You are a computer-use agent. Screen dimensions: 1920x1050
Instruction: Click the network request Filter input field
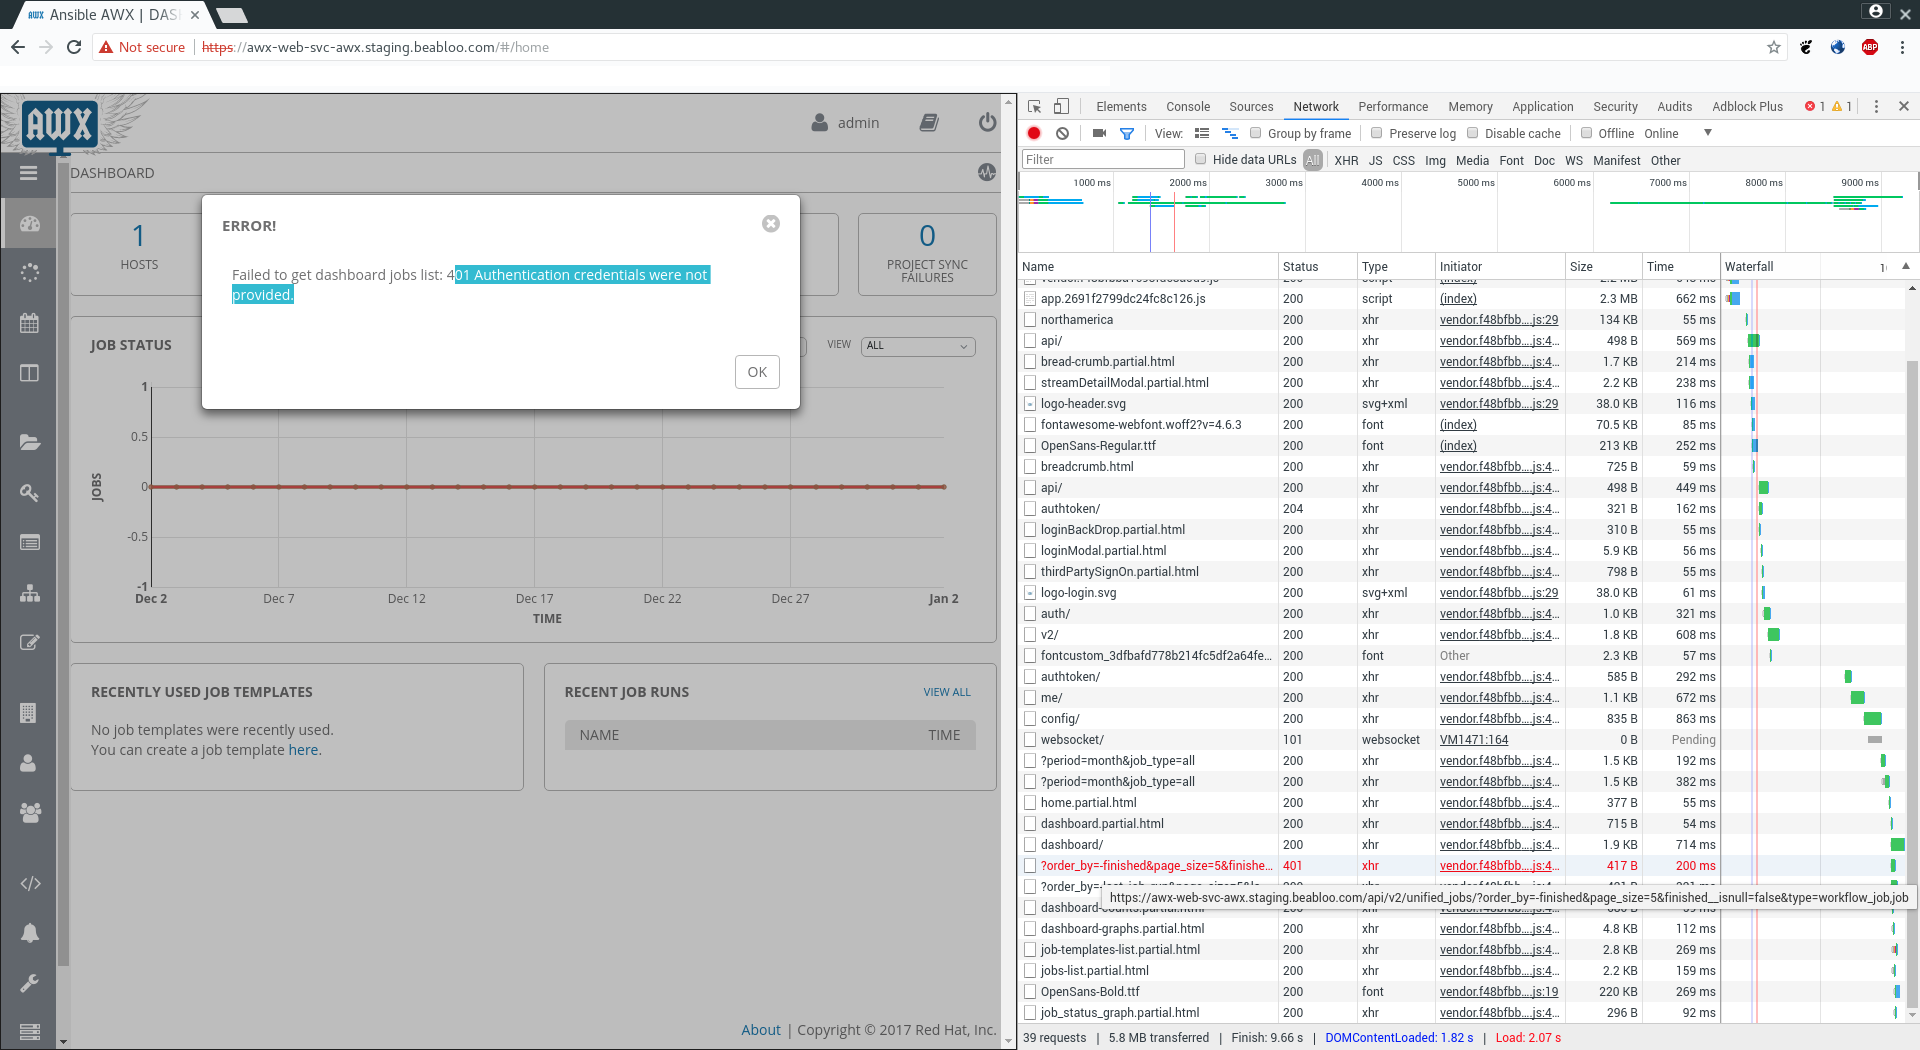[1102, 159]
